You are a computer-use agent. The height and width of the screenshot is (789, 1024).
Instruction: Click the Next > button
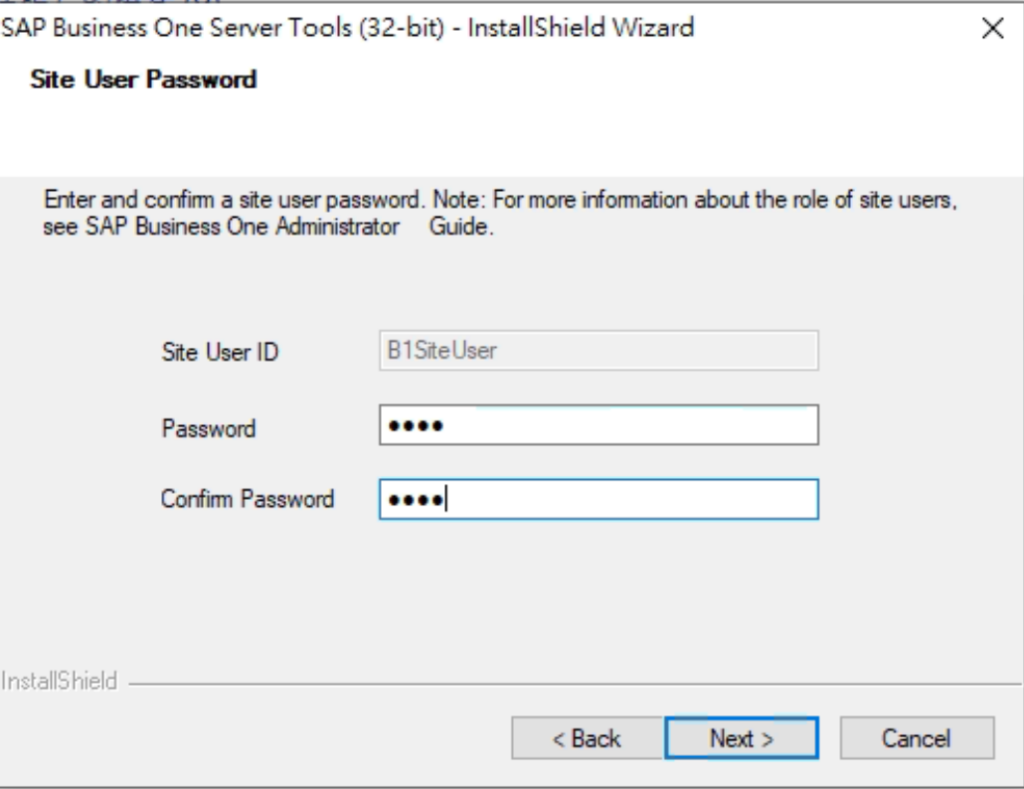[x=741, y=738]
